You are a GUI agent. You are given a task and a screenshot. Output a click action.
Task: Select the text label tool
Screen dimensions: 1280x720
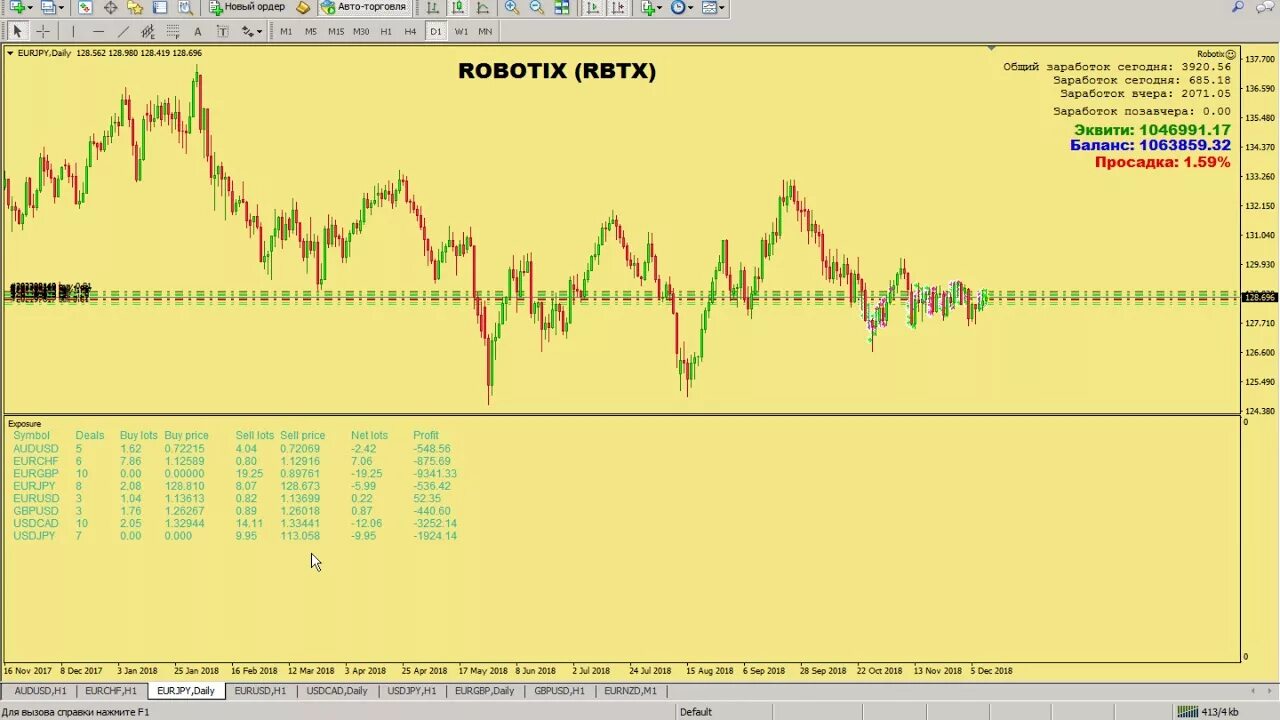pos(222,31)
